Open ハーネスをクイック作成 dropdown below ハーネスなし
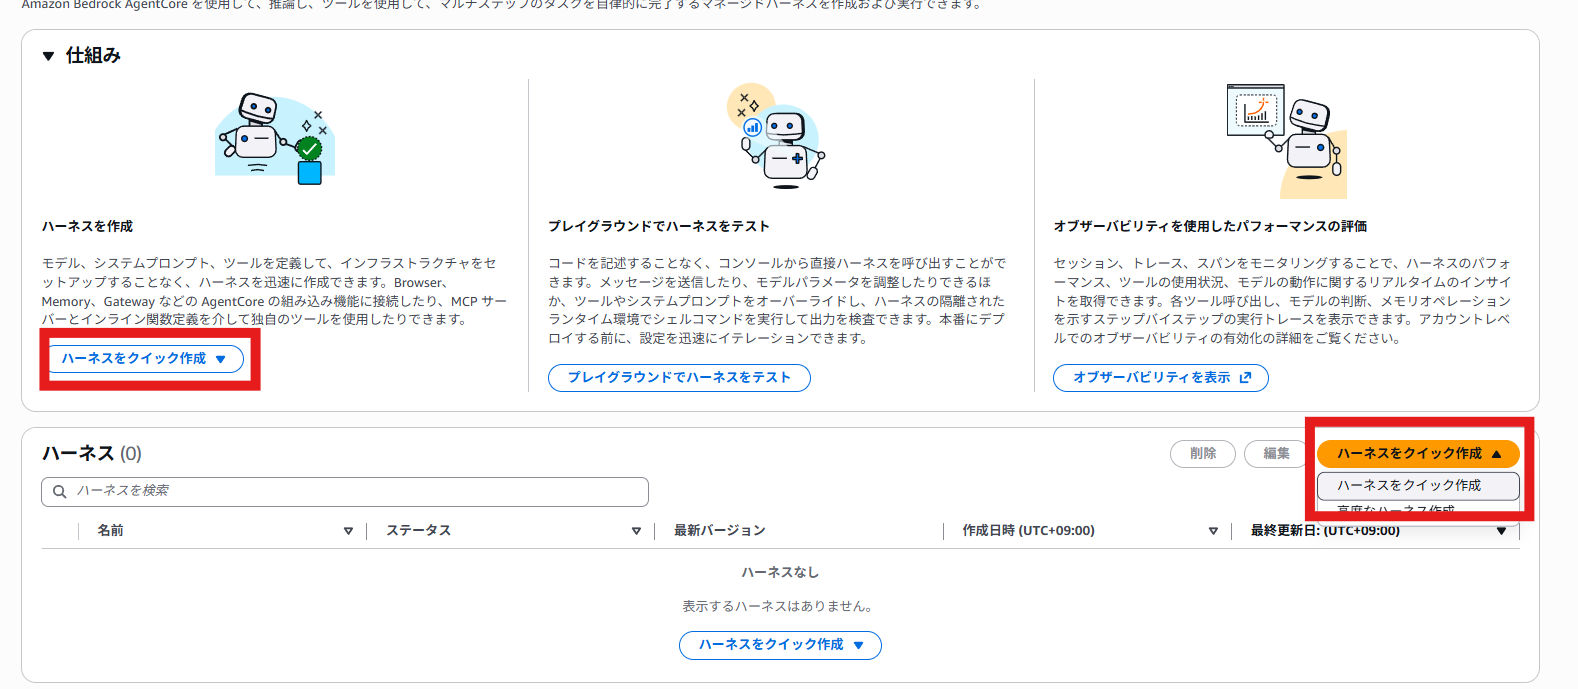Screen dimensions: 1578x689 click(x=780, y=645)
